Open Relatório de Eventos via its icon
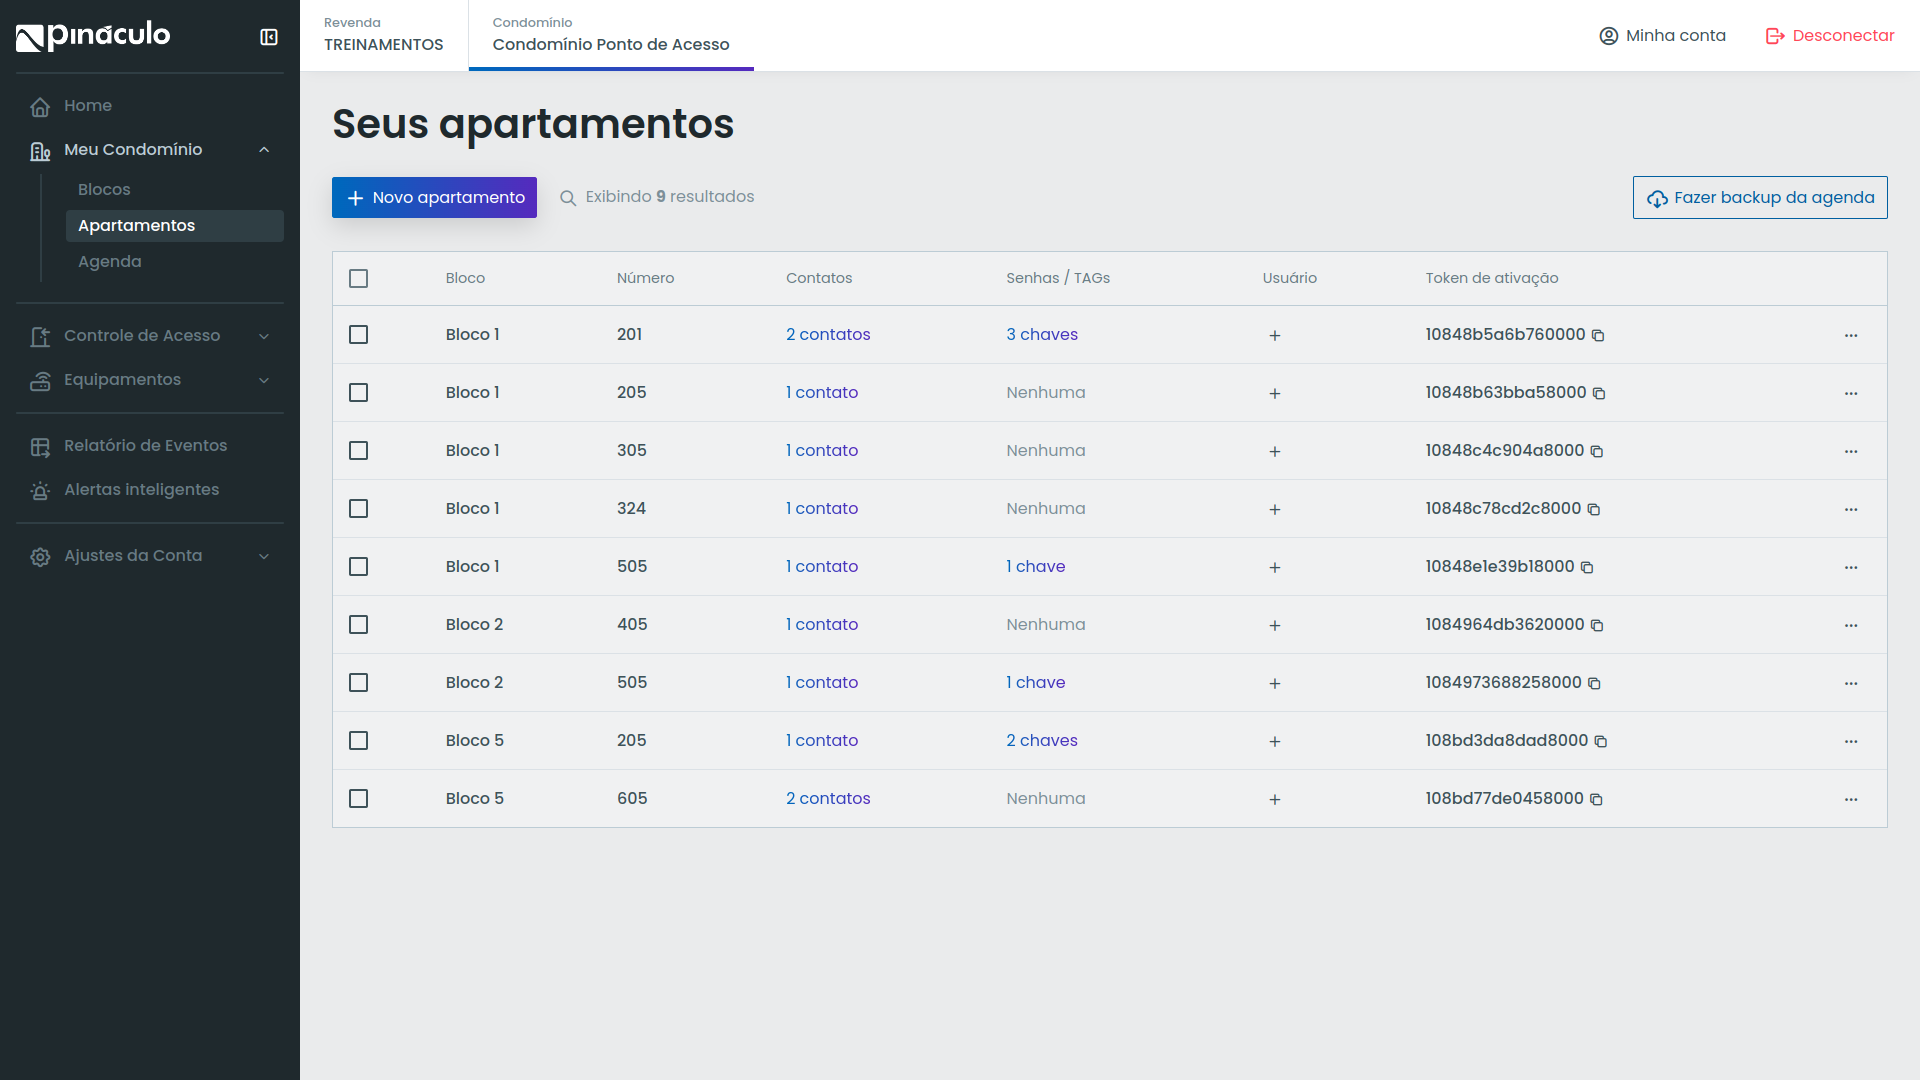Viewport: 1920px width, 1080px height. pyautogui.click(x=40, y=446)
